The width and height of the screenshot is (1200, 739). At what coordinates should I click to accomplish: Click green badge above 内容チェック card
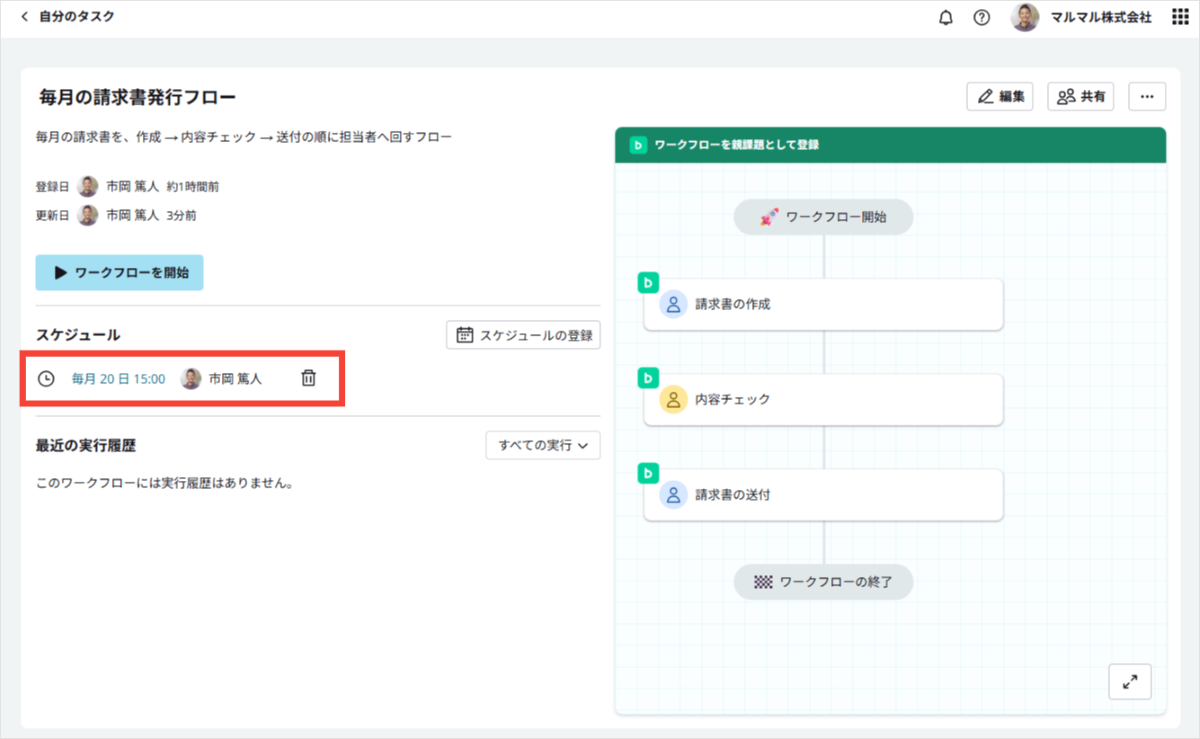click(x=647, y=378)
